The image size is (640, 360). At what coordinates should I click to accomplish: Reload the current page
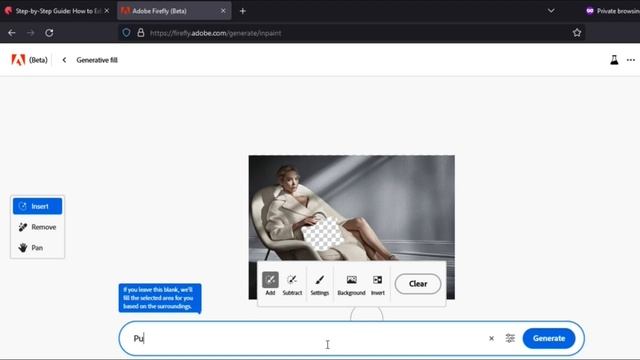point(49,33)
